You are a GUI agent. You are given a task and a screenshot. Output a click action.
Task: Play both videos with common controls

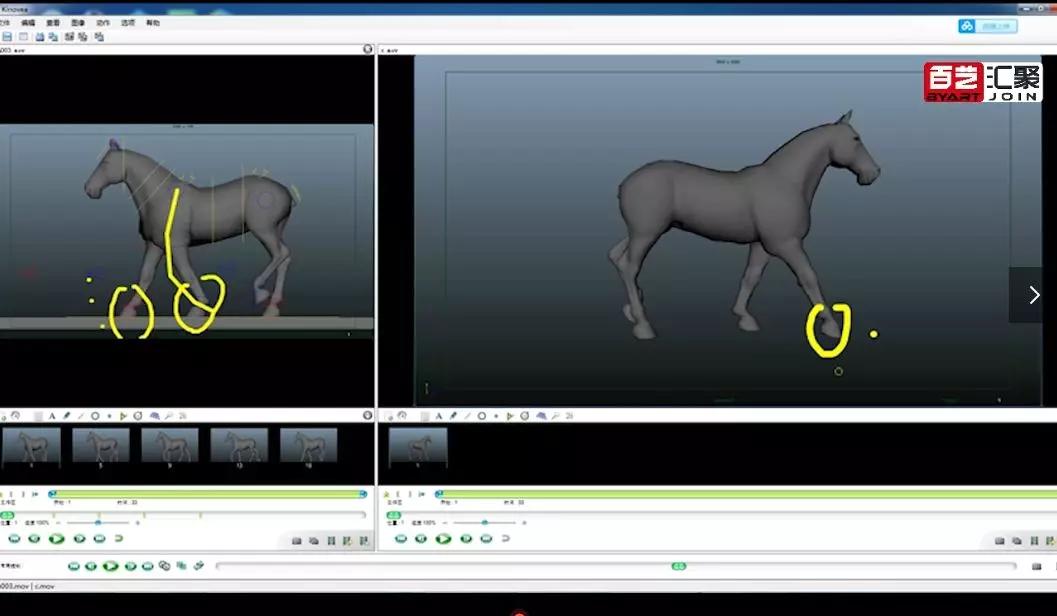tap(110, 566)
